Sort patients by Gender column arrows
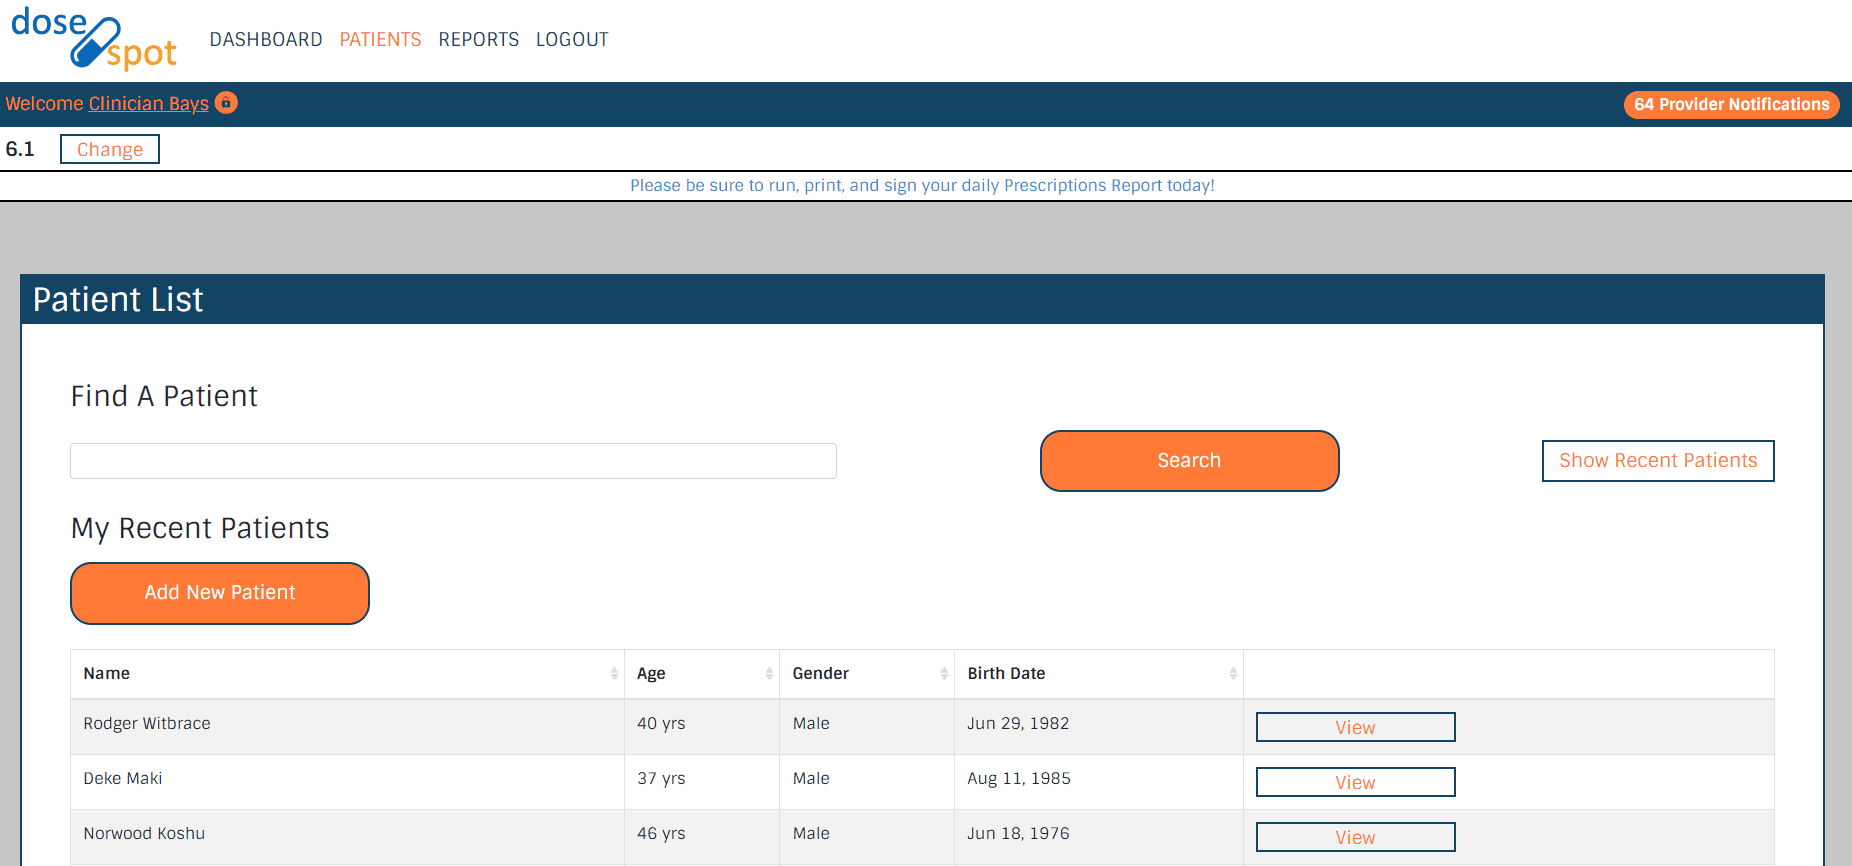Viewport: 1852px width, 866px height. 943,674
